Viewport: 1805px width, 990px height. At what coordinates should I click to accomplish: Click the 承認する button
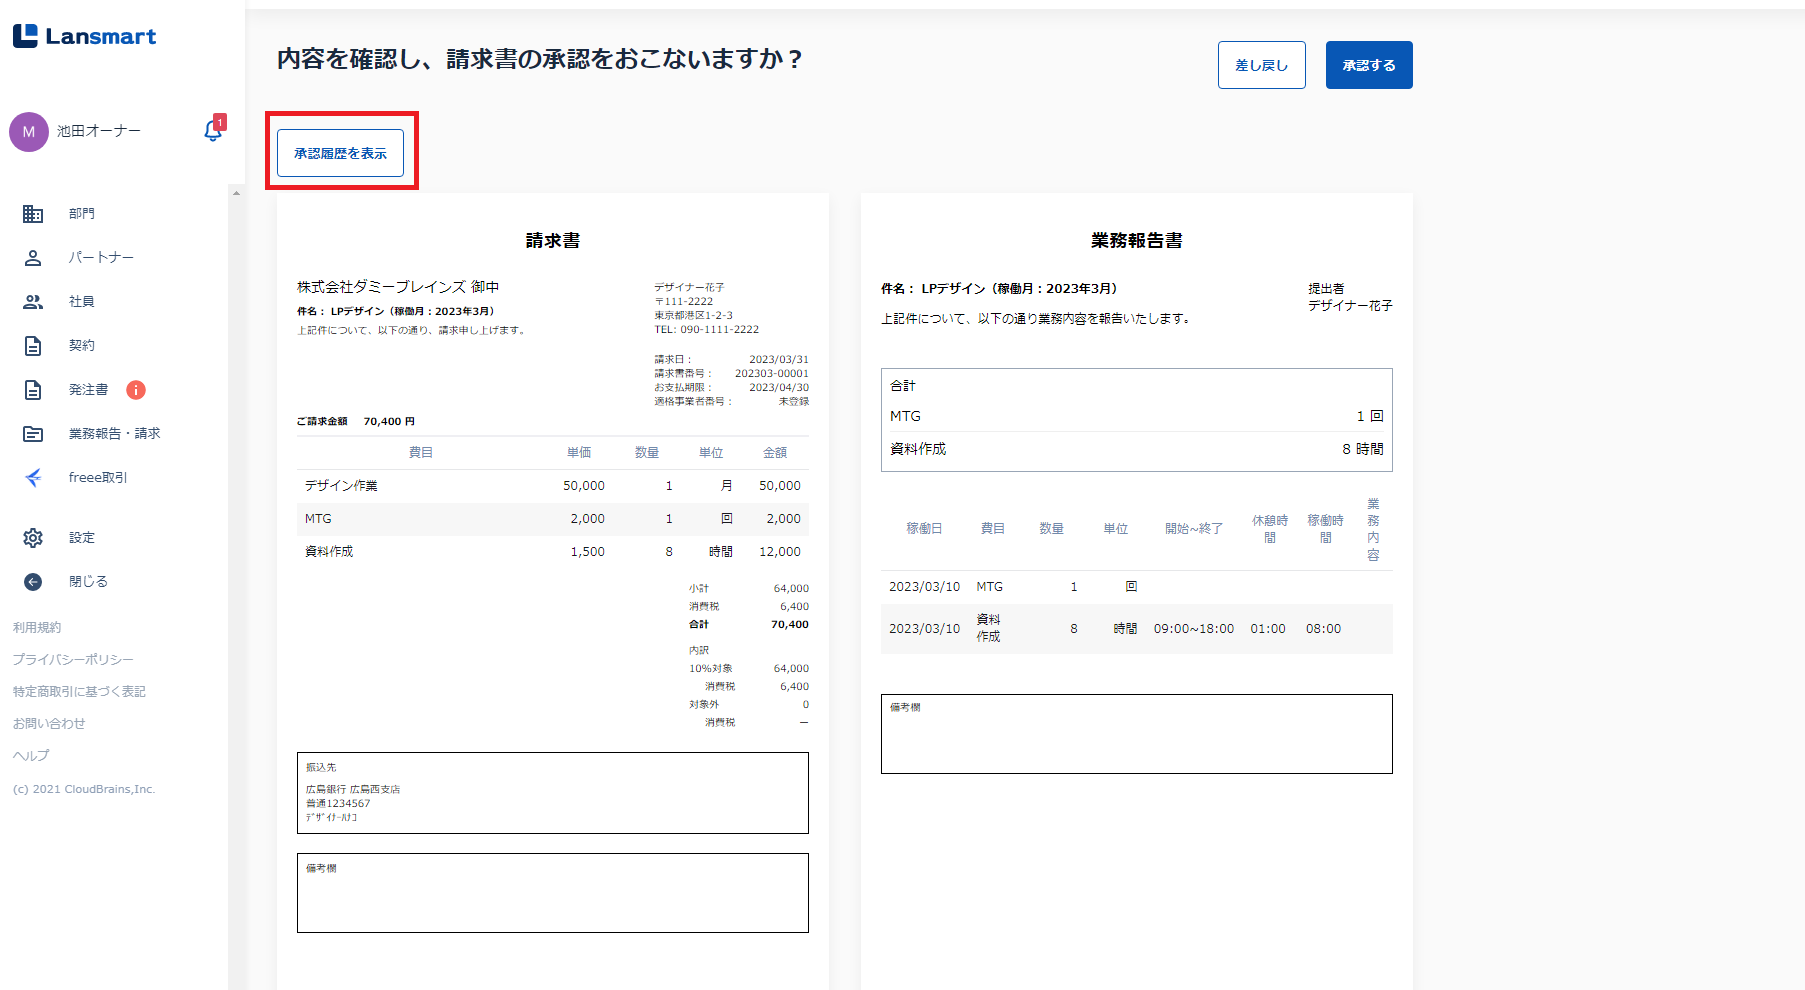[1369, 65]
